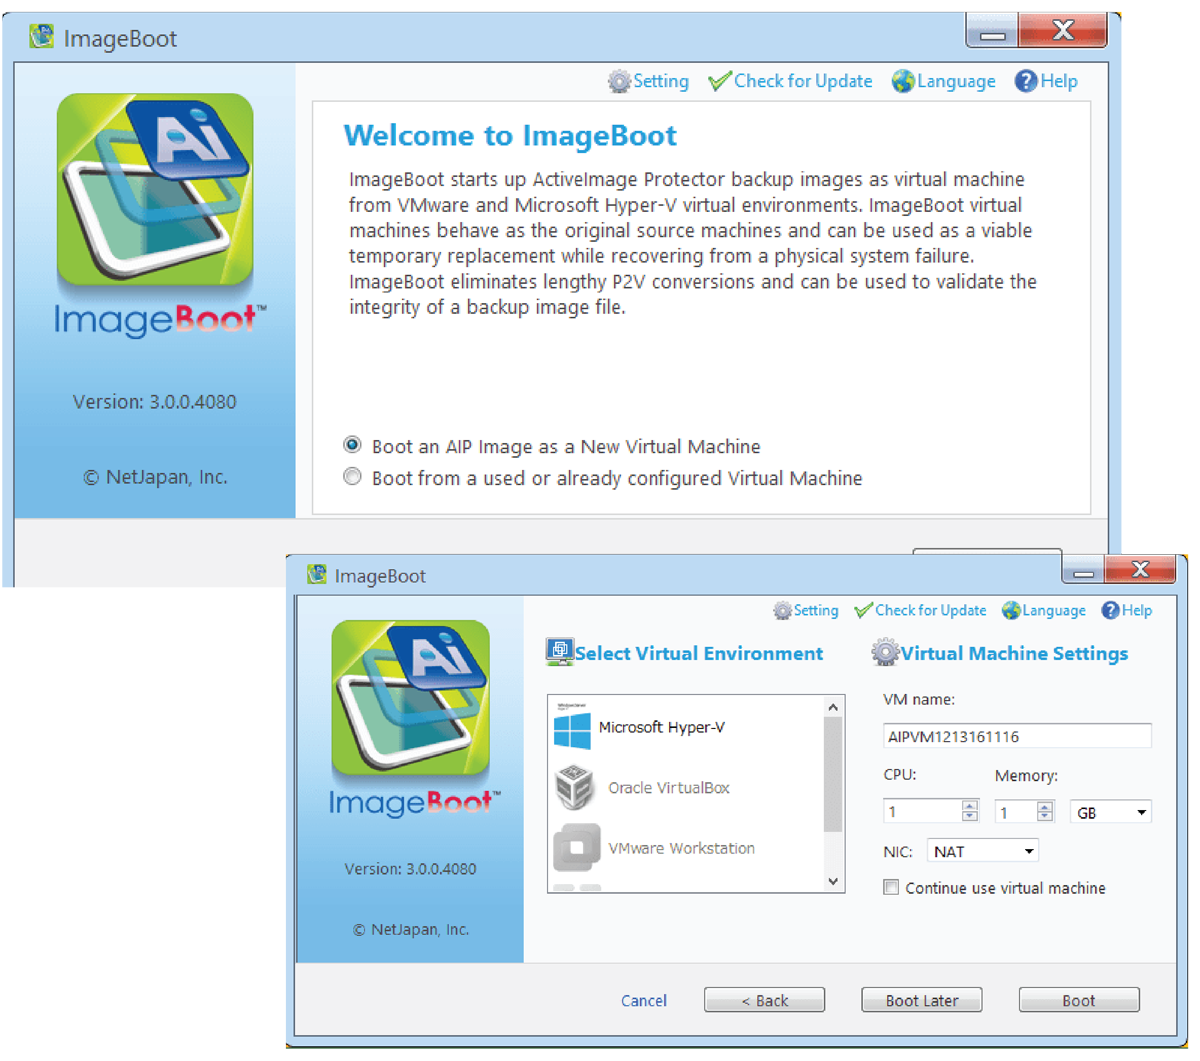Choose Boot from an already configured Virtual Machine
1200x1061 pixels.
pos(352,477)
